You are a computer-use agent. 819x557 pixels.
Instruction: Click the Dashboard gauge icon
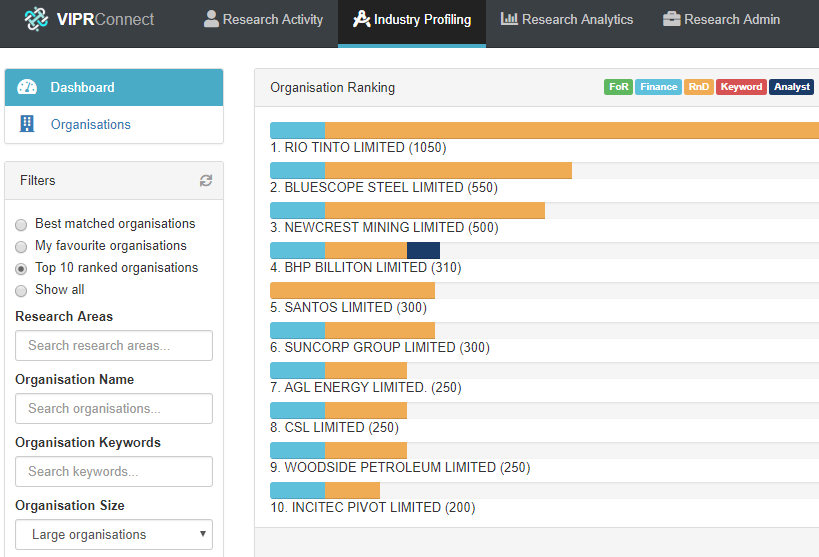pyautogui.click(x=27, y=87)
